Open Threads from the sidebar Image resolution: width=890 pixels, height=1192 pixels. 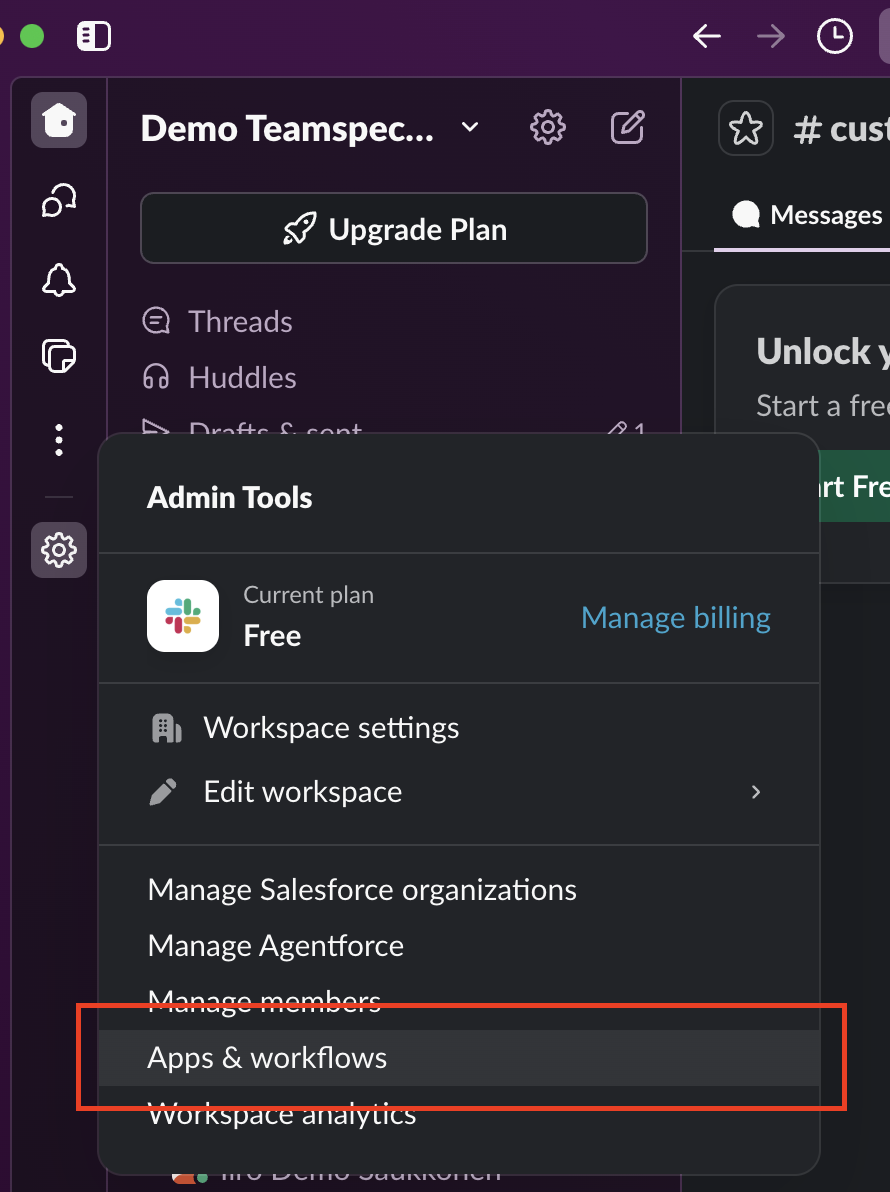[239, 321]
